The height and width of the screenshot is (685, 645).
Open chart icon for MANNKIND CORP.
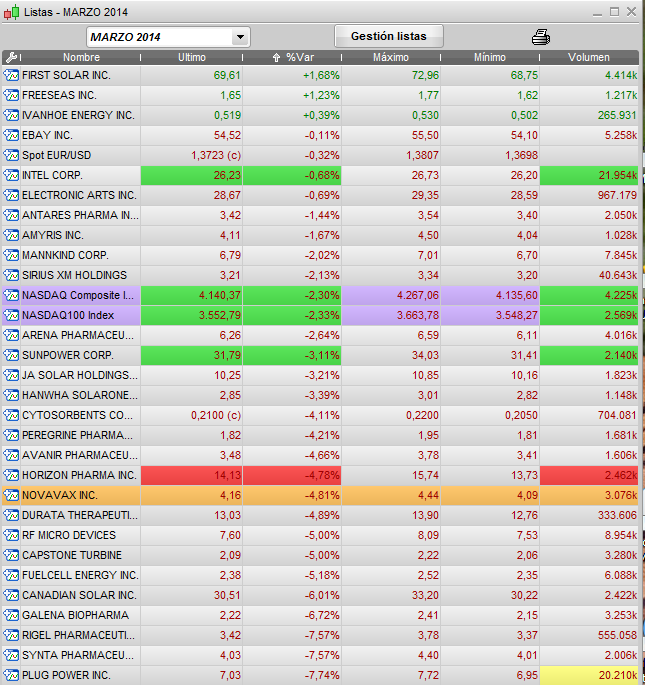tap(11, 255)
